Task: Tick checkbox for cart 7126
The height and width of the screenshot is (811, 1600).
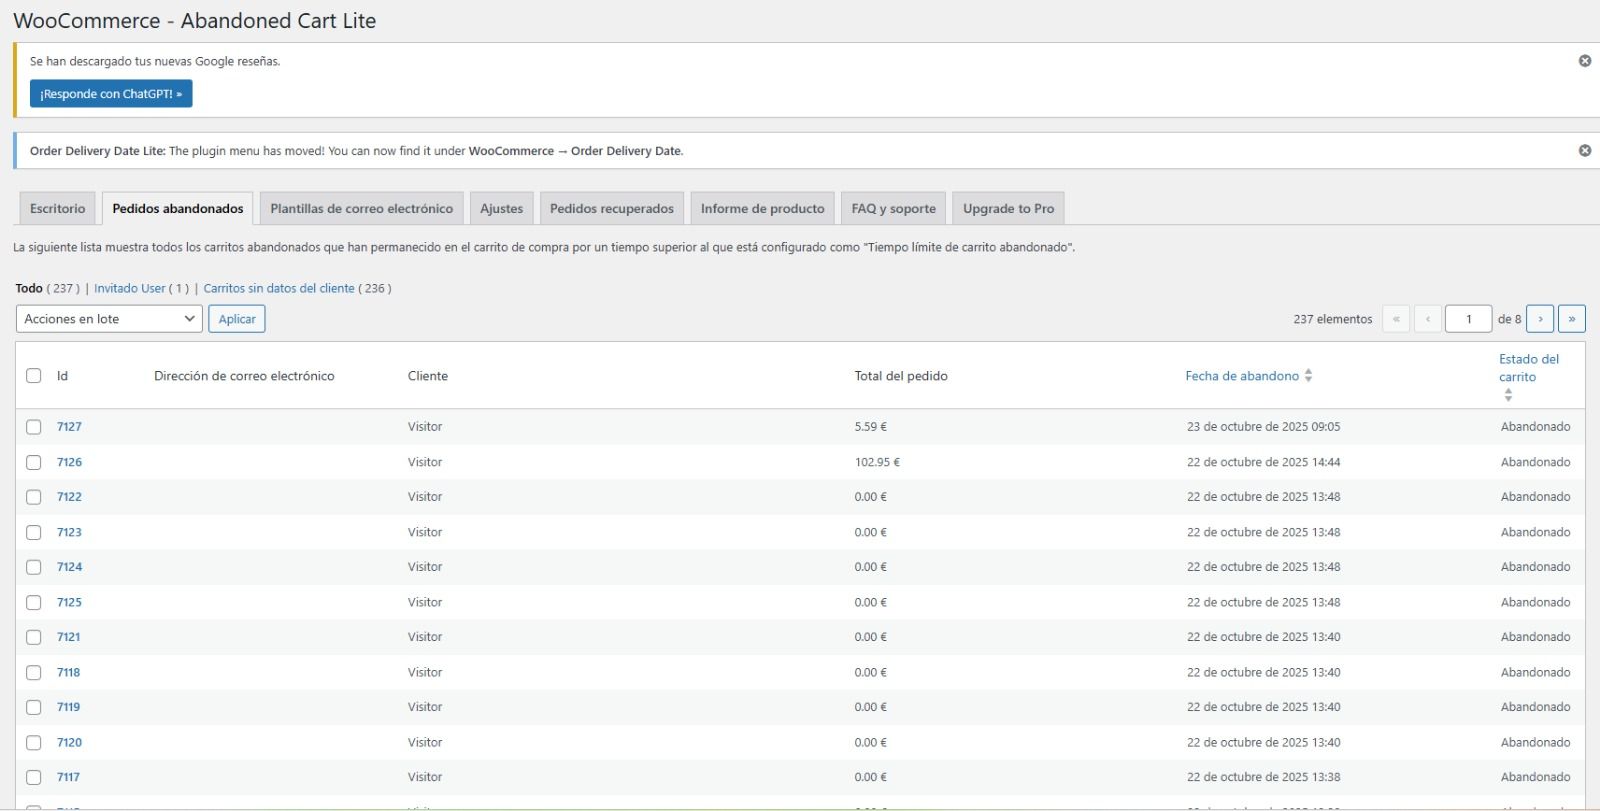Action: [x=34, y=462]
